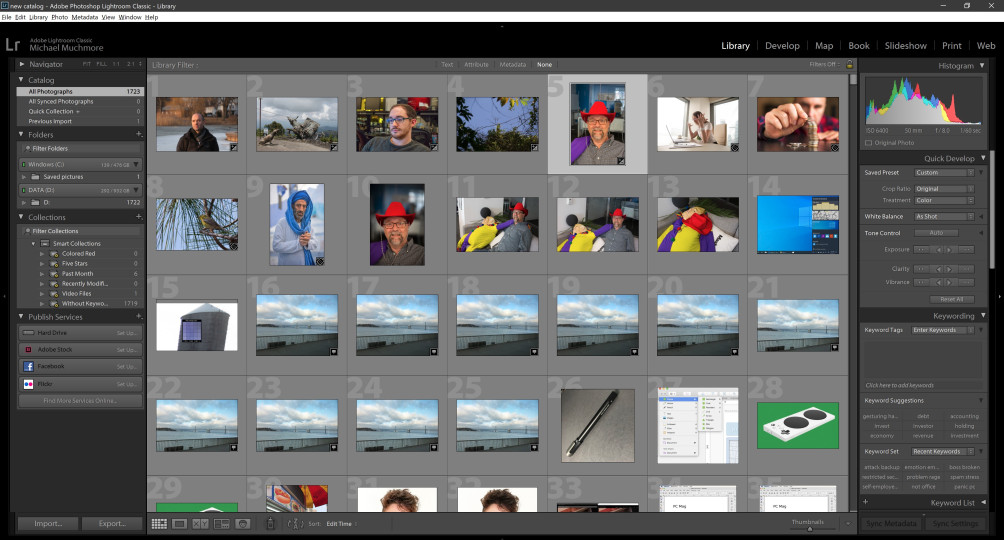Open the Slideshow module
This screenshot has width=1004, height=540.
coord(905,45)
